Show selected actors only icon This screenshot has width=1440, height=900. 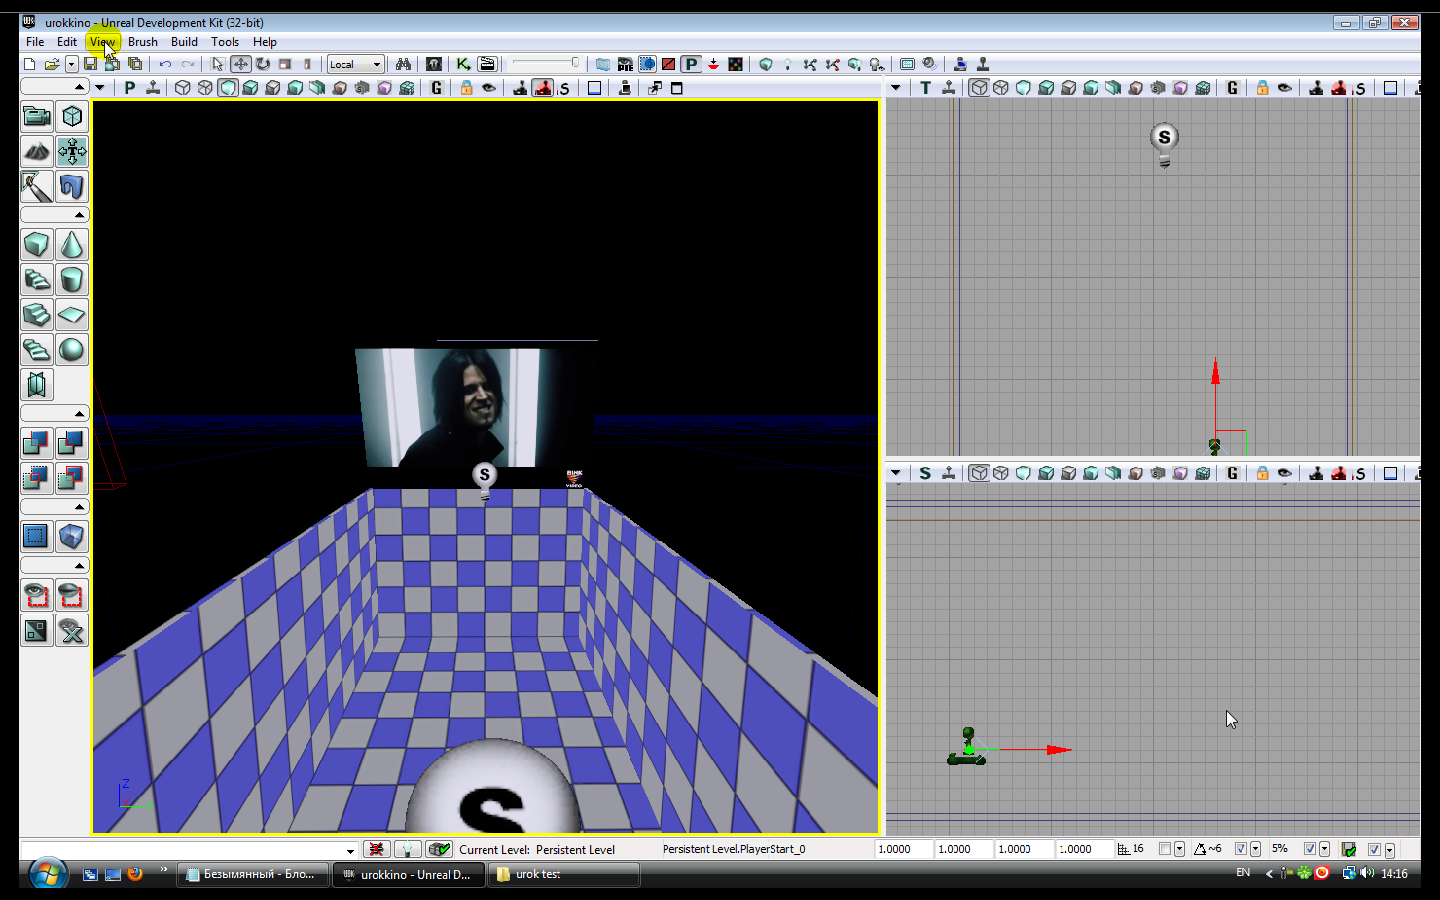click(x=37, y=596)
